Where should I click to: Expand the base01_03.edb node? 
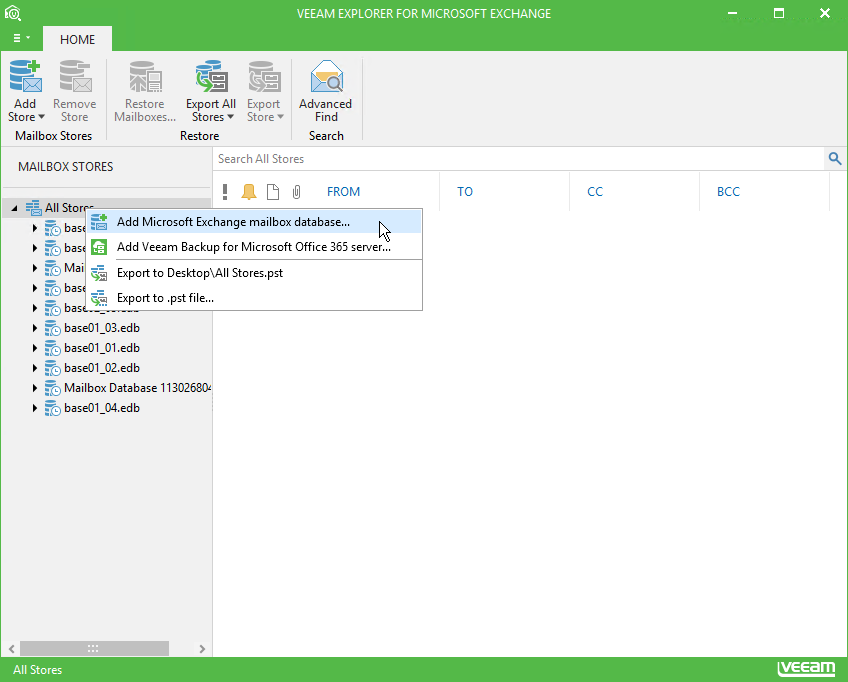pos(35,328)
